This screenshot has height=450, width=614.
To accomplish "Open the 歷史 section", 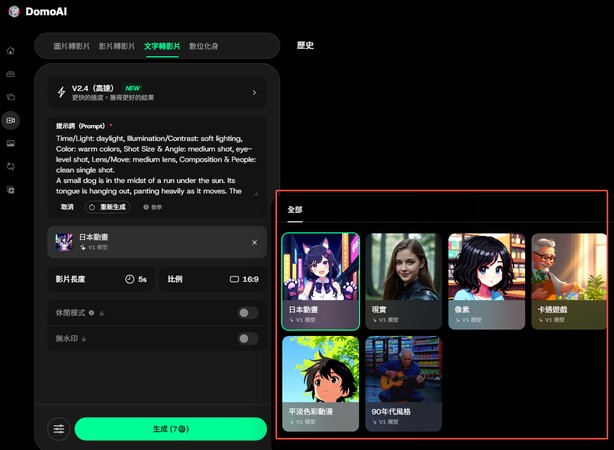I will point(305,45).
